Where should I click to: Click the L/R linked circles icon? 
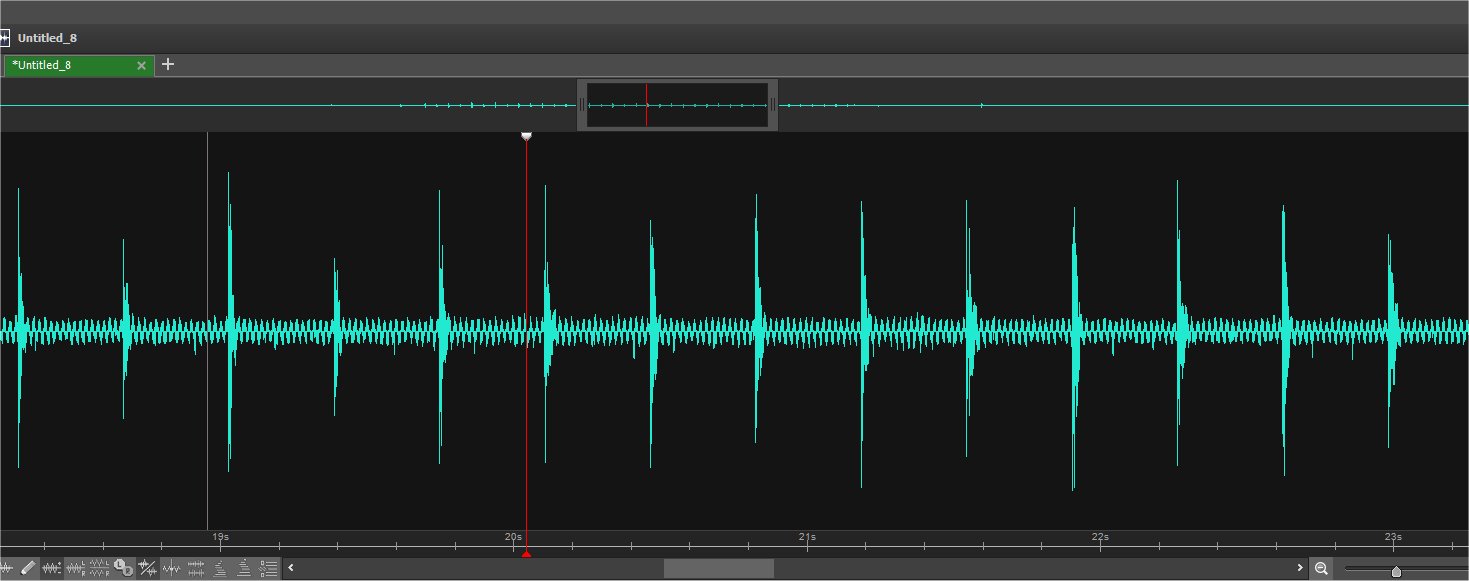click(x=124, y=568)
